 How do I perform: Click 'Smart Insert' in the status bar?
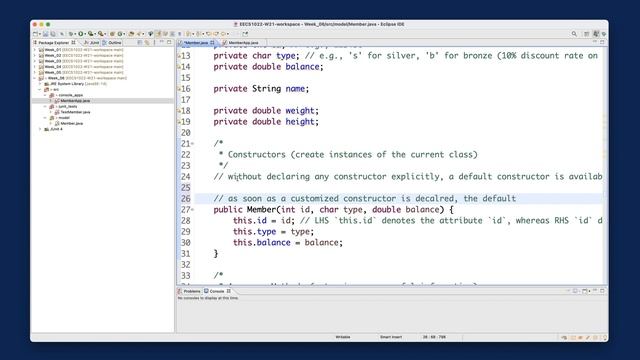(391, 337)
